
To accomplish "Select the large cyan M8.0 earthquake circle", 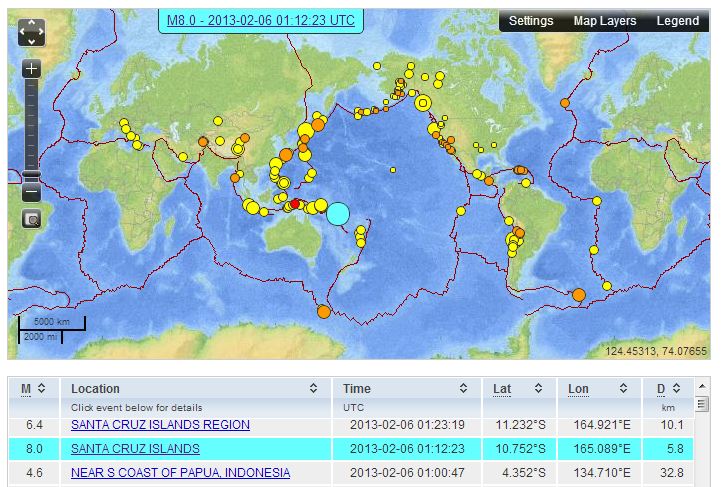I will (x=338, y=213).
